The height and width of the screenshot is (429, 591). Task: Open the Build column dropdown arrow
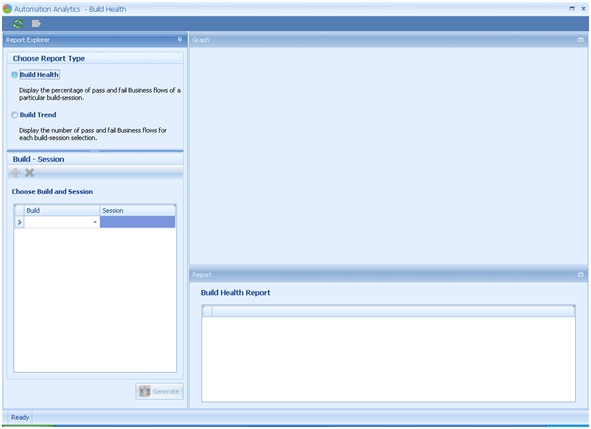(x=95, y=222)
